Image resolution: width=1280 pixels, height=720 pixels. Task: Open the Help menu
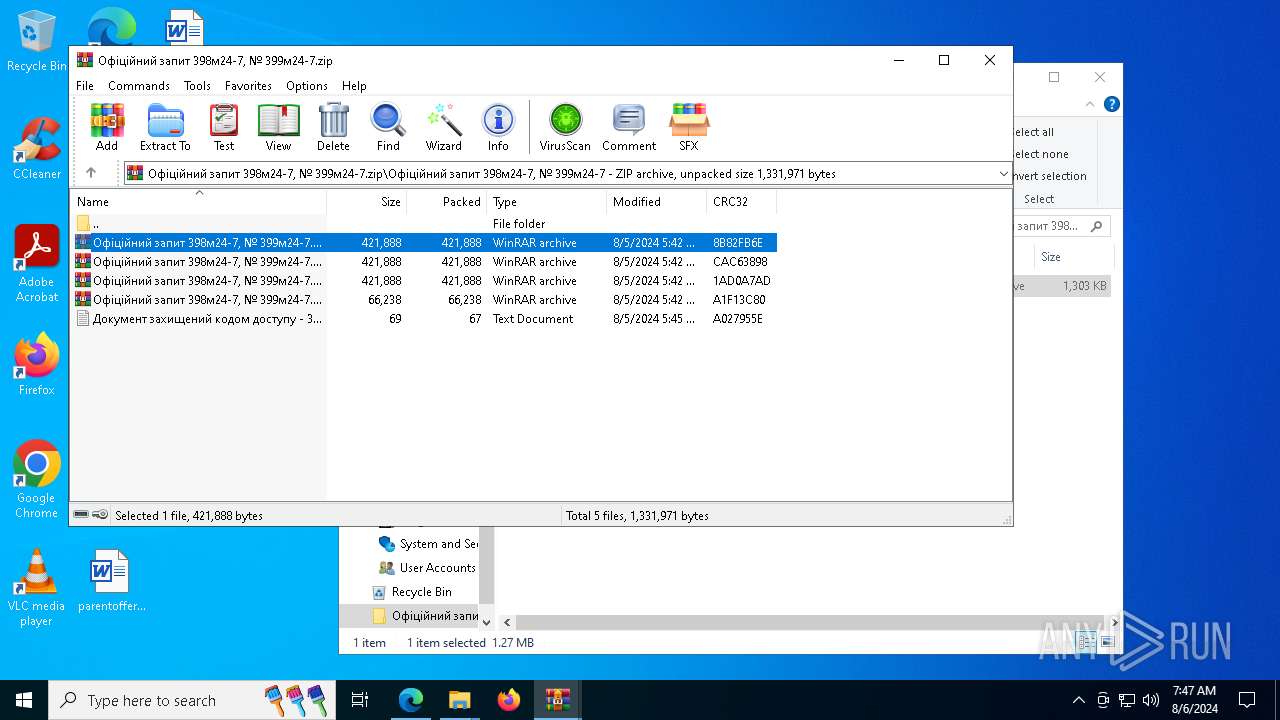click(354, 86)
